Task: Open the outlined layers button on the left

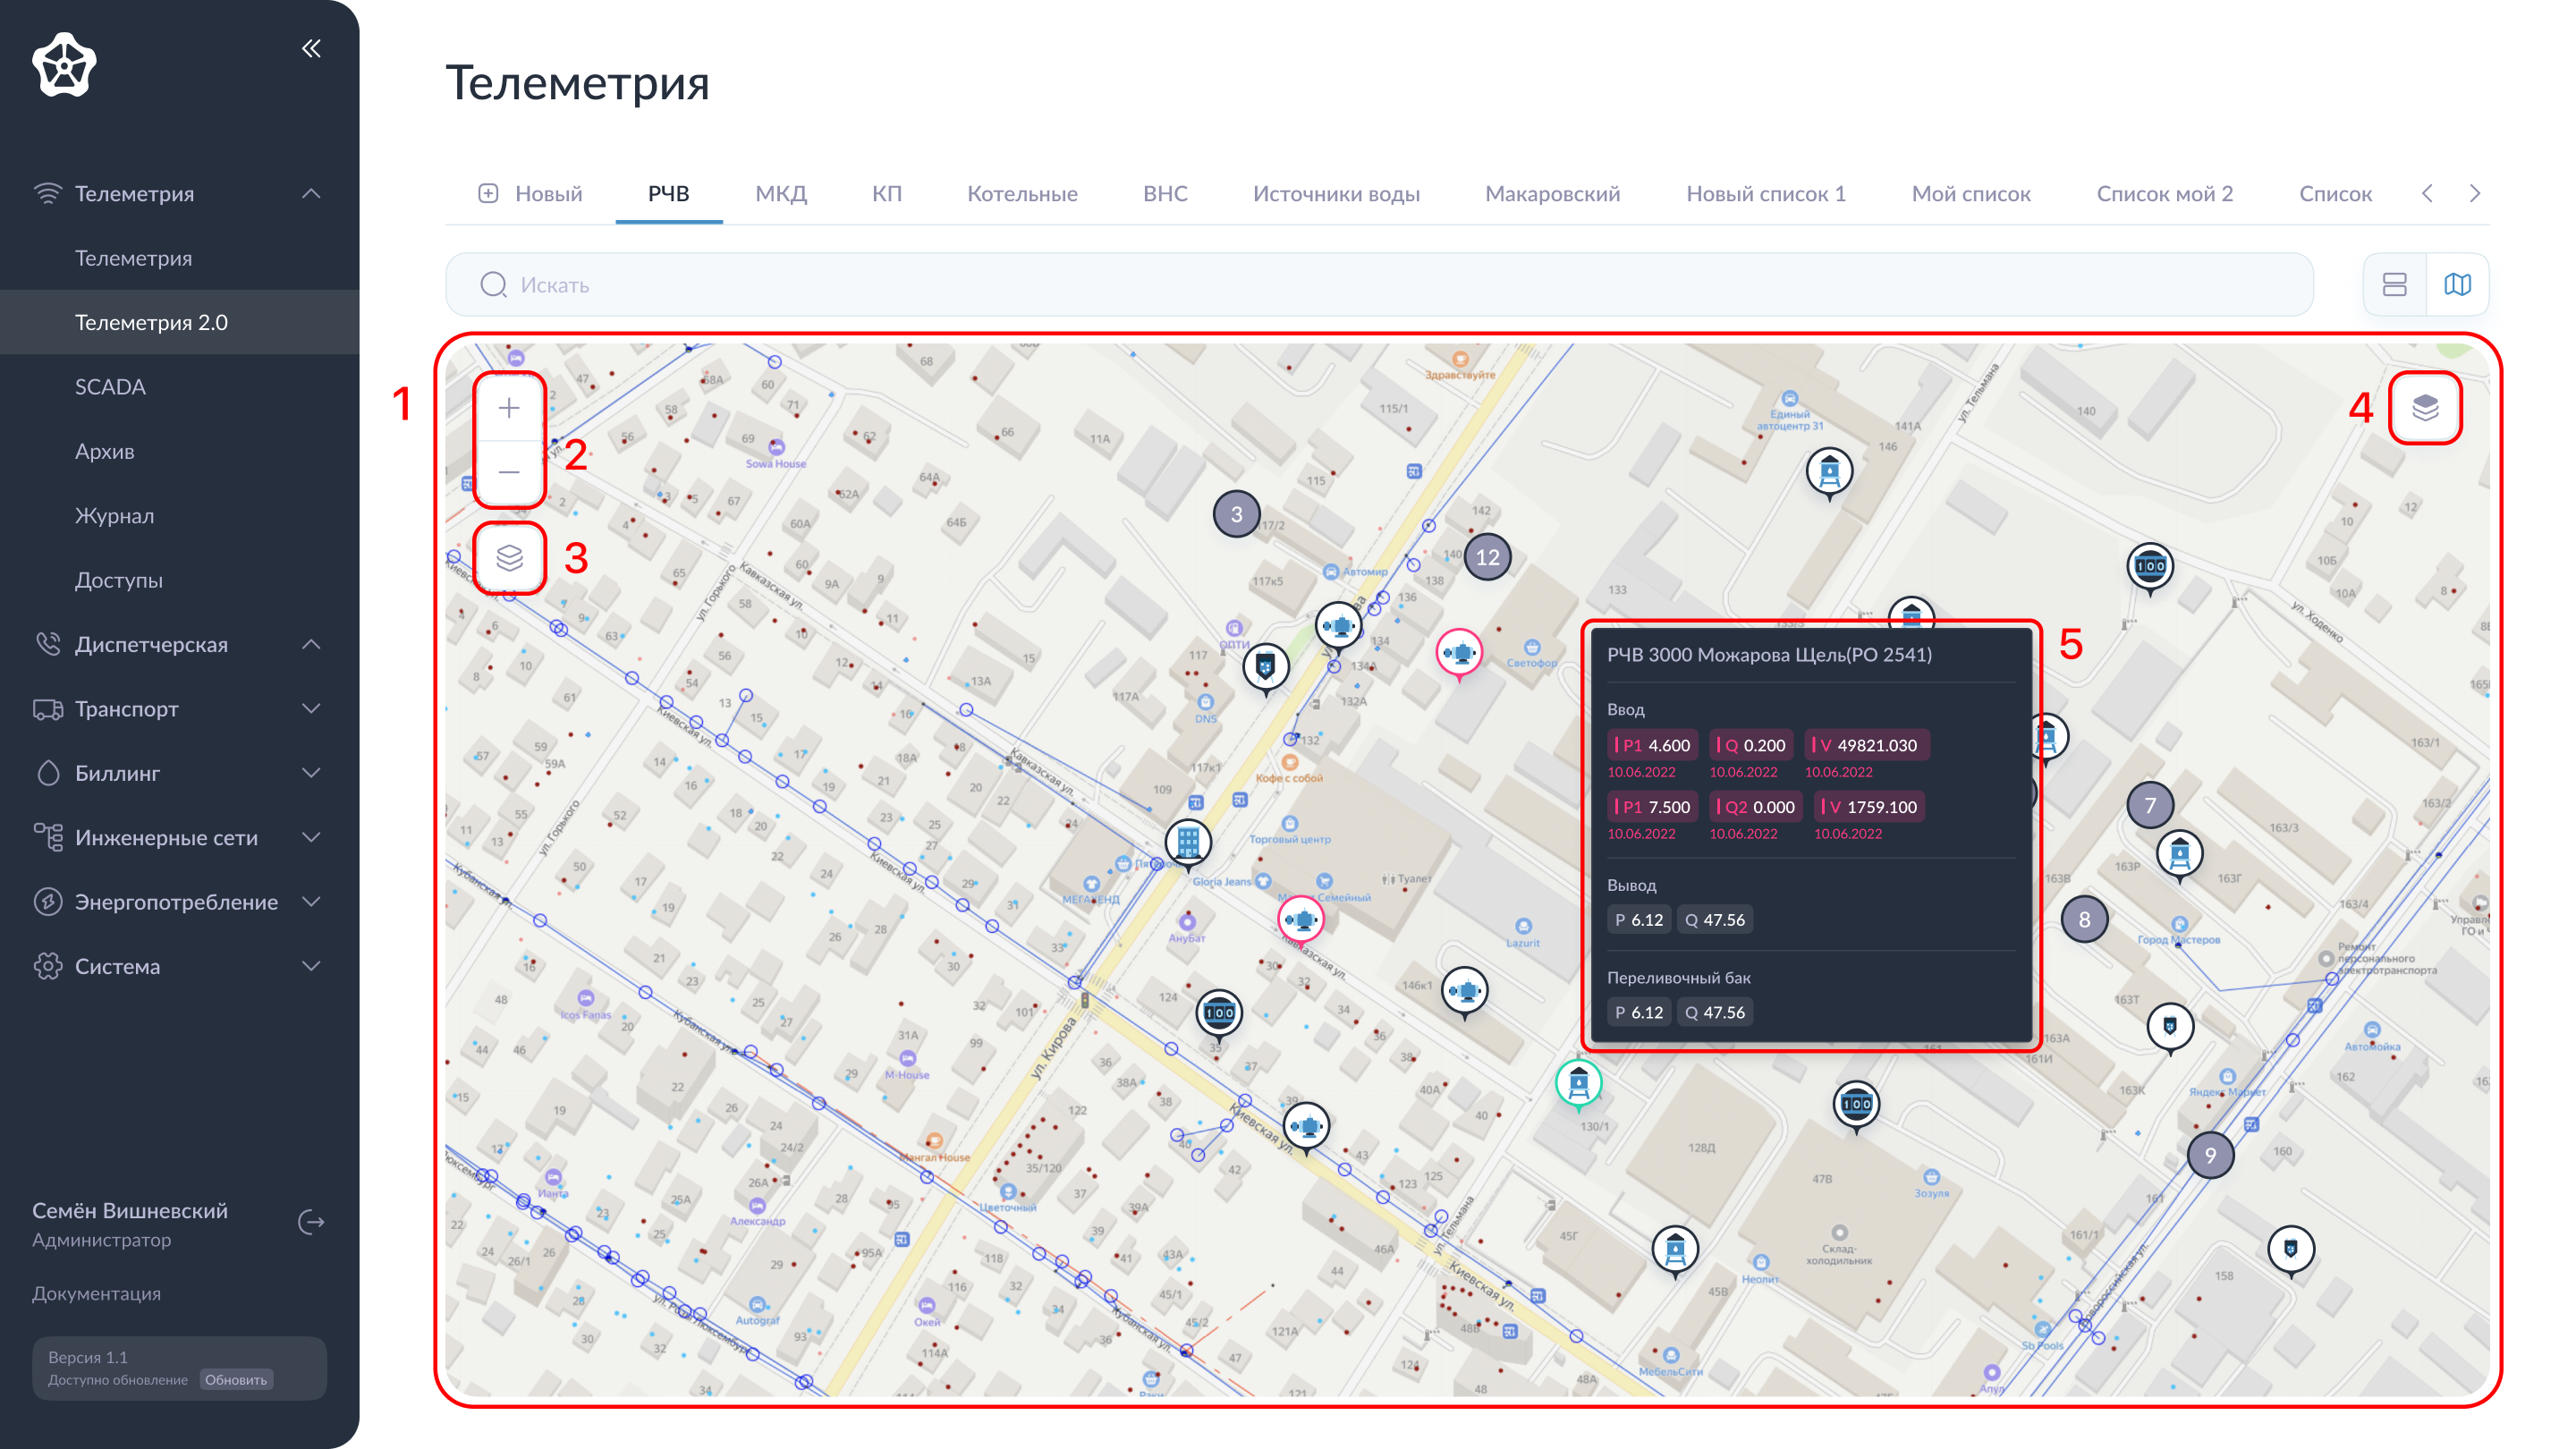Action: coord(509,558)
